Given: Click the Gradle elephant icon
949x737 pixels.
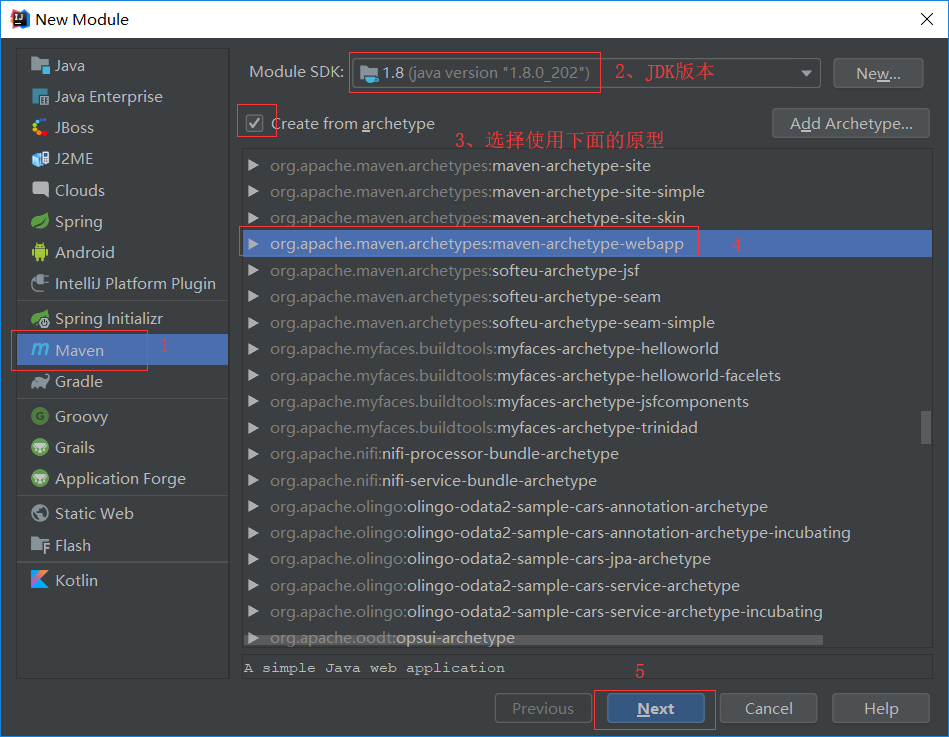Looking at the screenshot, I should click(40, 381).
